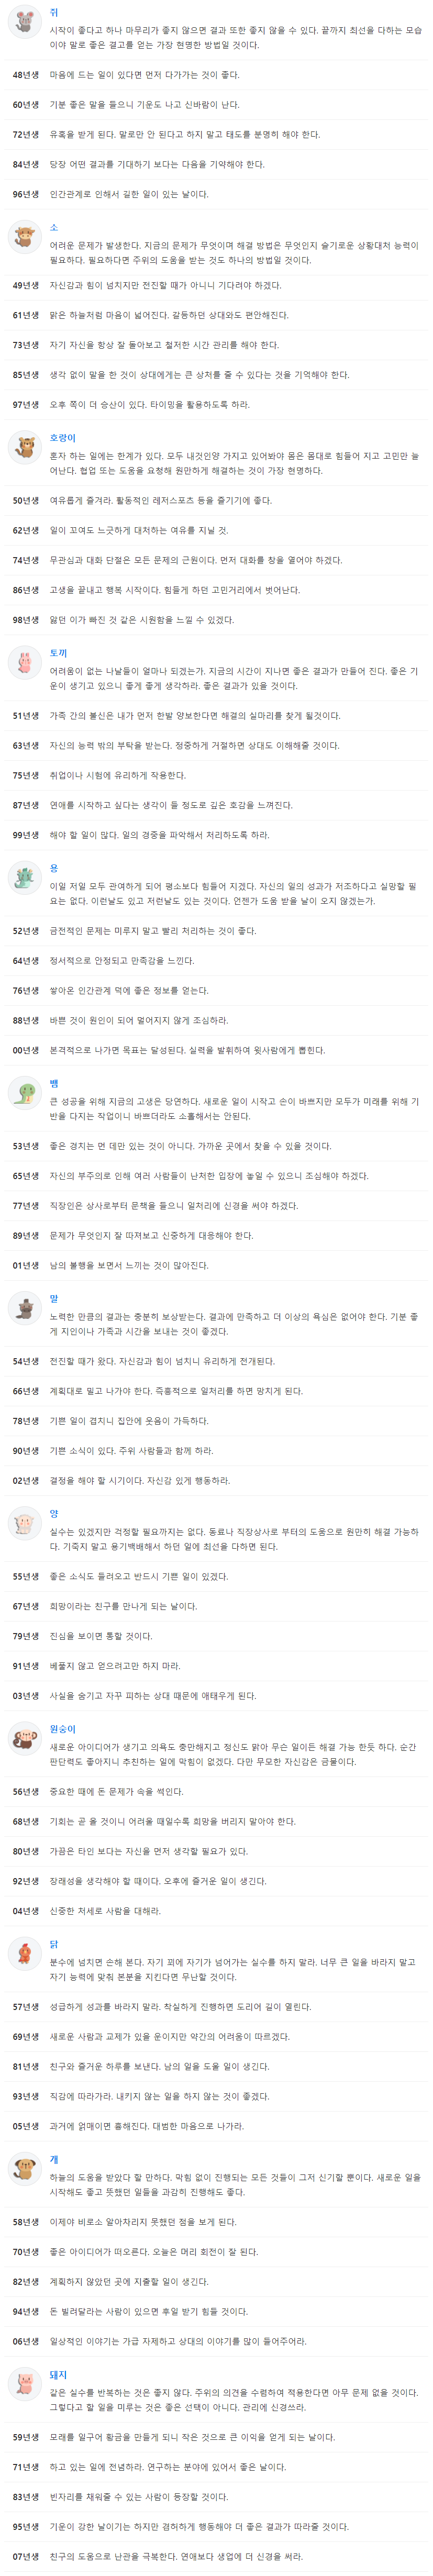Click the rat (쥐) zodiac icon

click(x=24, y=21)
